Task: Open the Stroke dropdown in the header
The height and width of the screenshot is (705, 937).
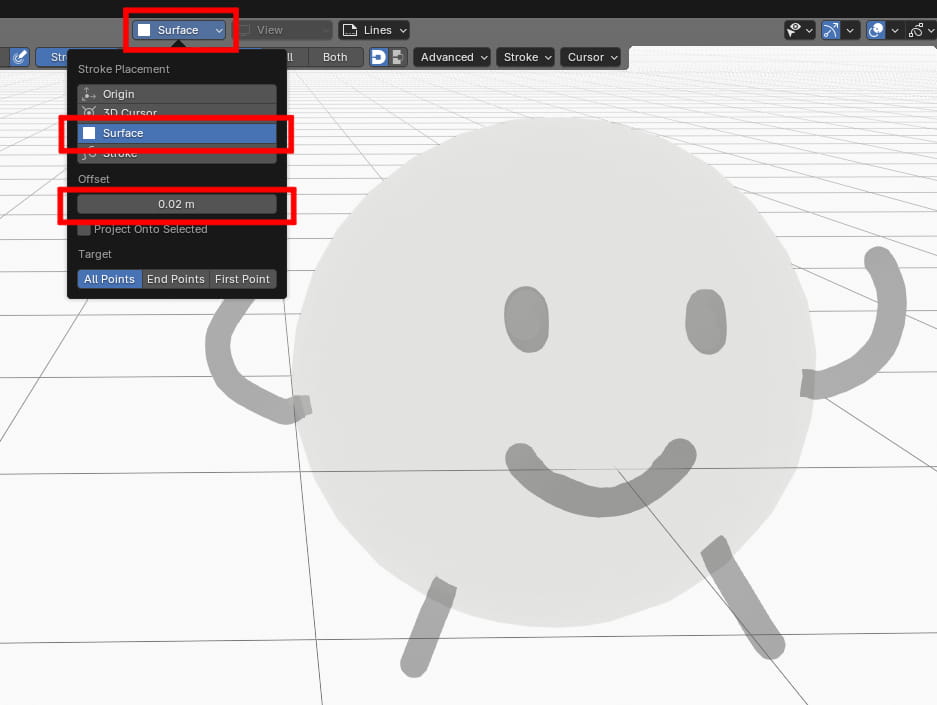Action: point(525,57)
